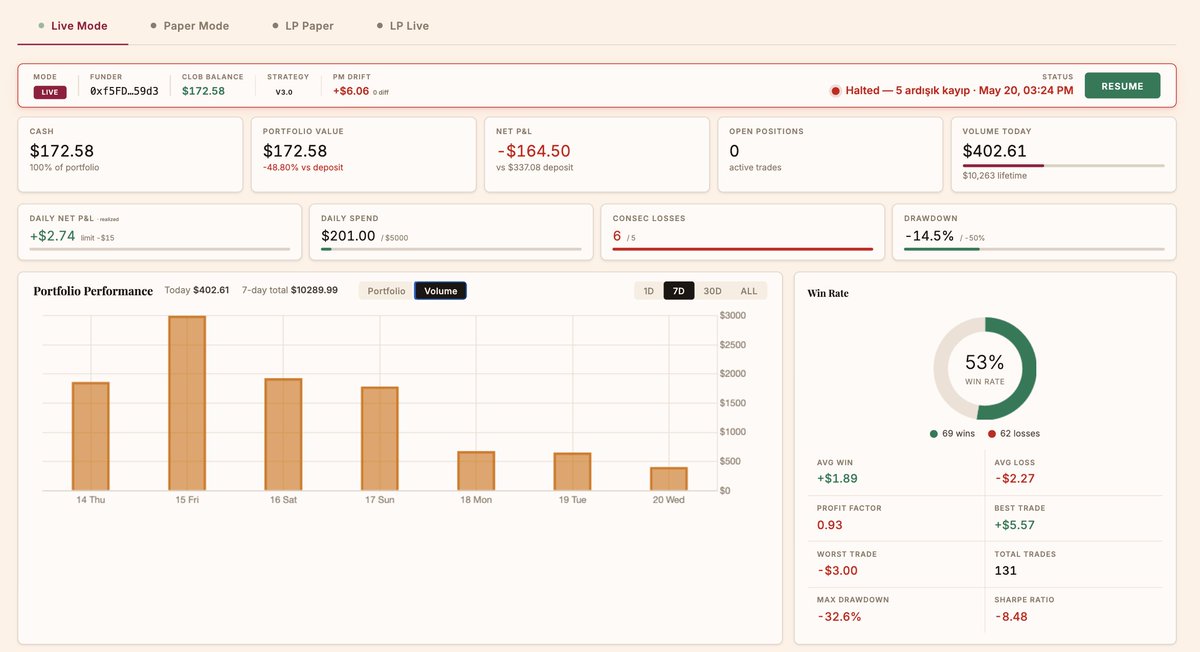This screenshot has height=652, width=1200.
Task: Click the 16 Sat volume bar
Action: [283, 435]
